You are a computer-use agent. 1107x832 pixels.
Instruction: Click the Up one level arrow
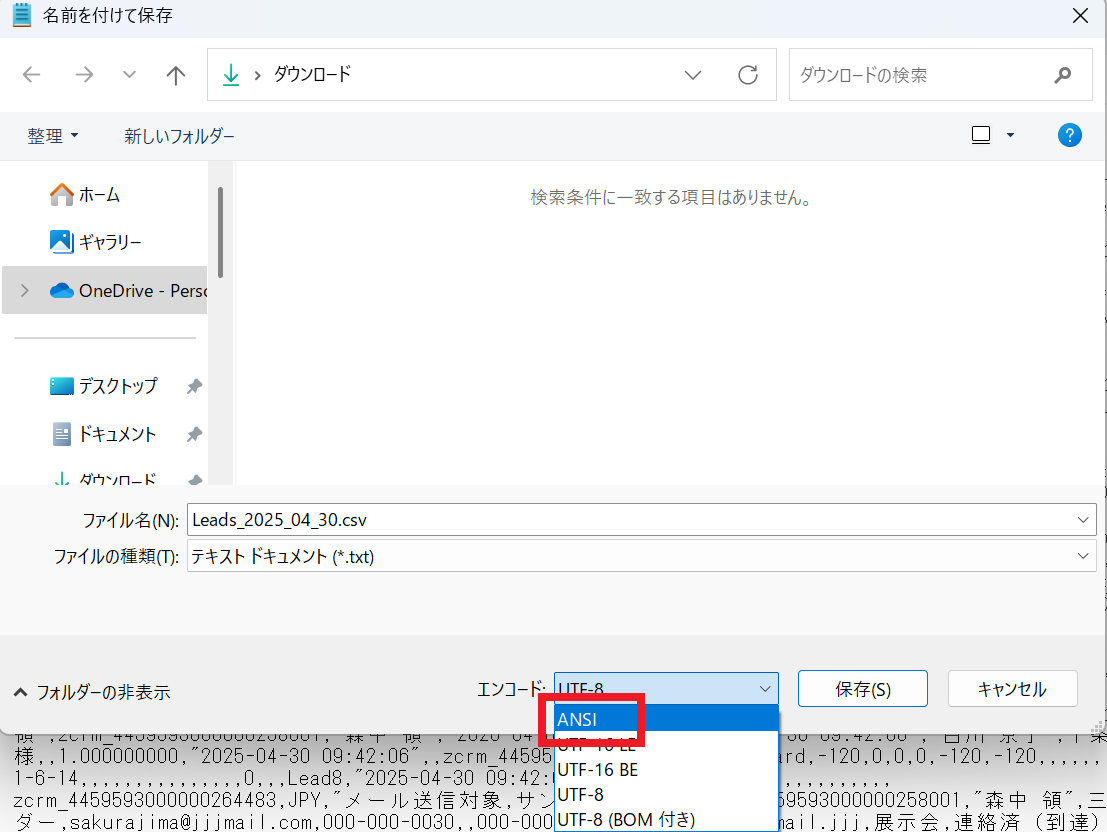(176, 75)
